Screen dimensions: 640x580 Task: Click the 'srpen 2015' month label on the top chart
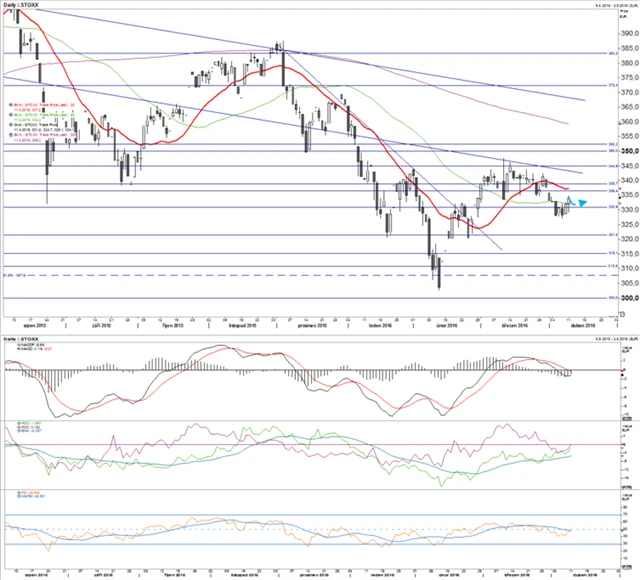tap(36, 325)
